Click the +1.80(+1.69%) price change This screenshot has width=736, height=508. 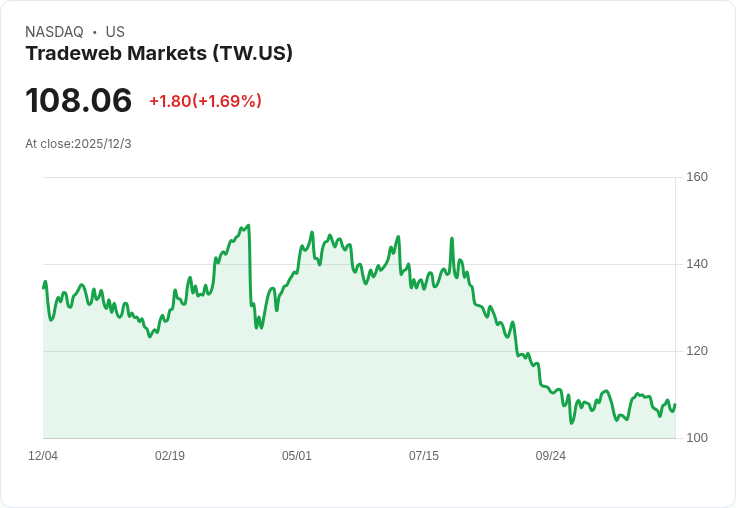coord(205,101)
